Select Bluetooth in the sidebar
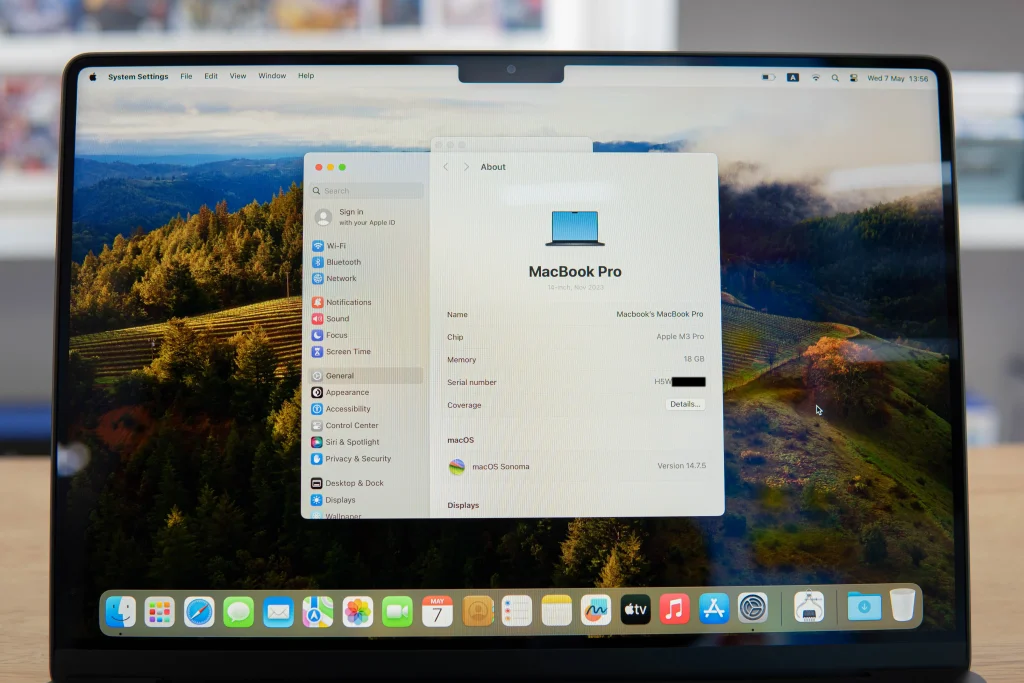The width and height of the screenshot is (1024, 683). 342,262
